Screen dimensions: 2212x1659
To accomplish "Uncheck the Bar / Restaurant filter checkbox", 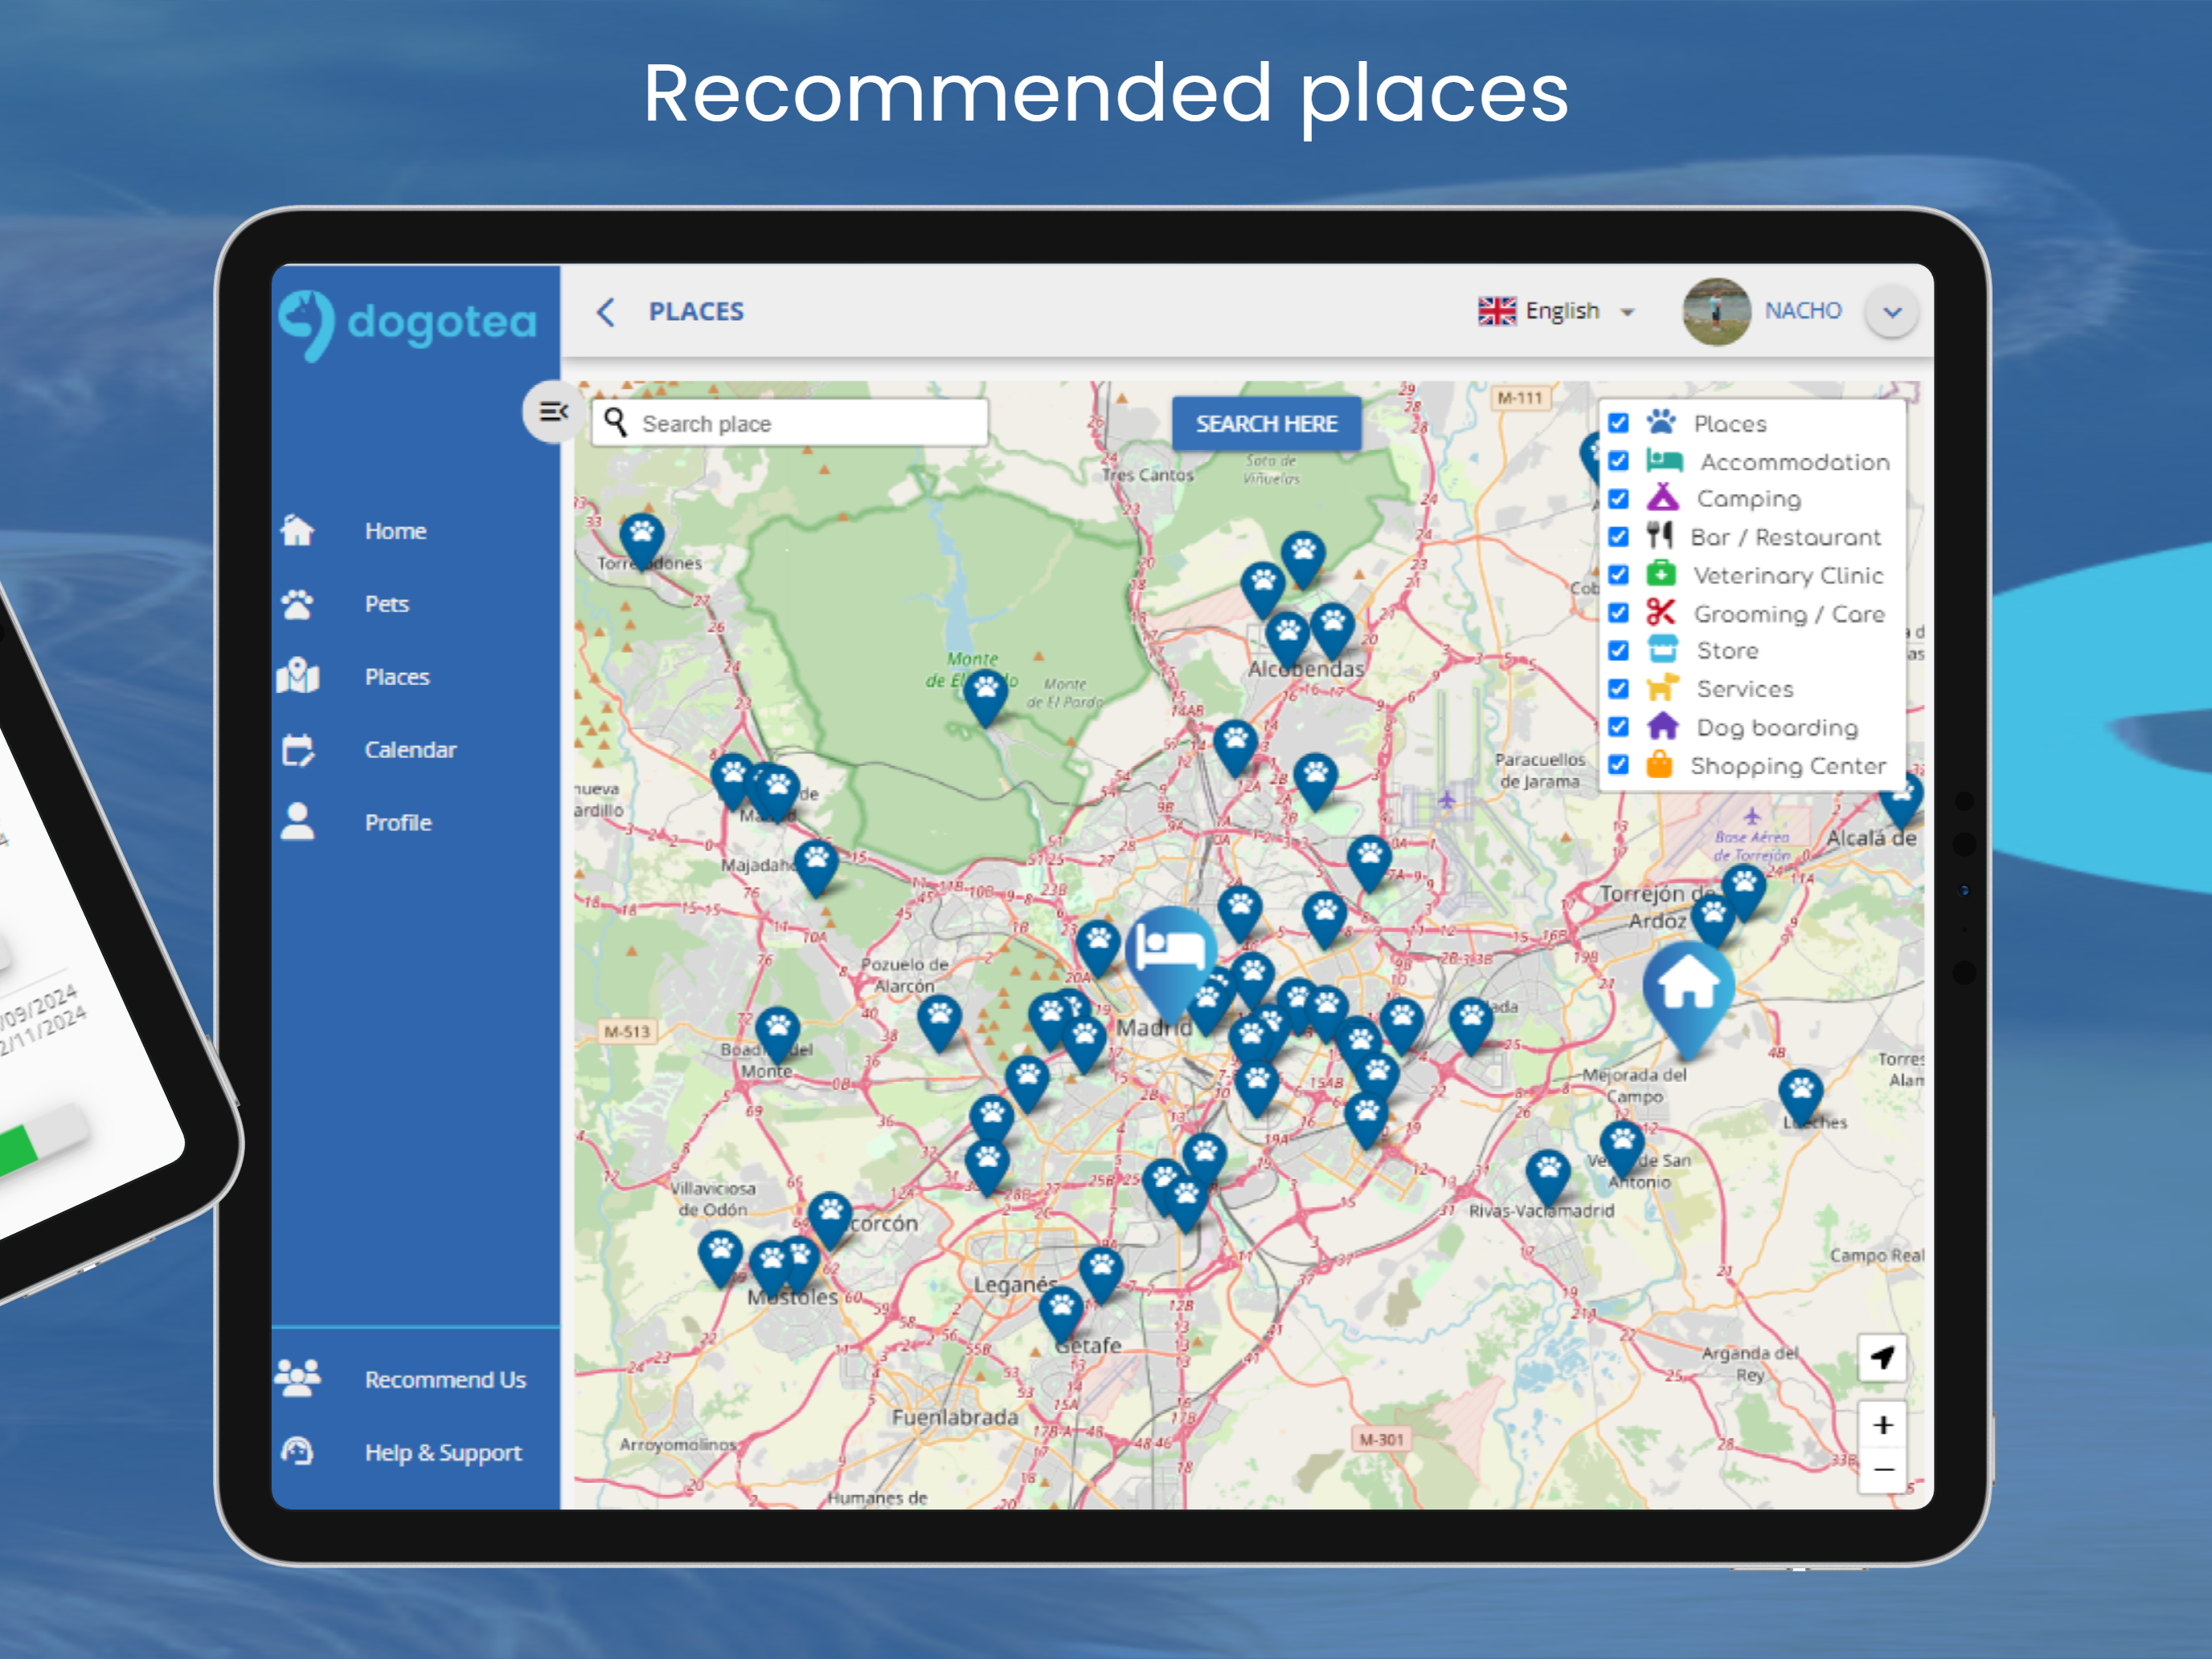I will tap(1619, 537).
